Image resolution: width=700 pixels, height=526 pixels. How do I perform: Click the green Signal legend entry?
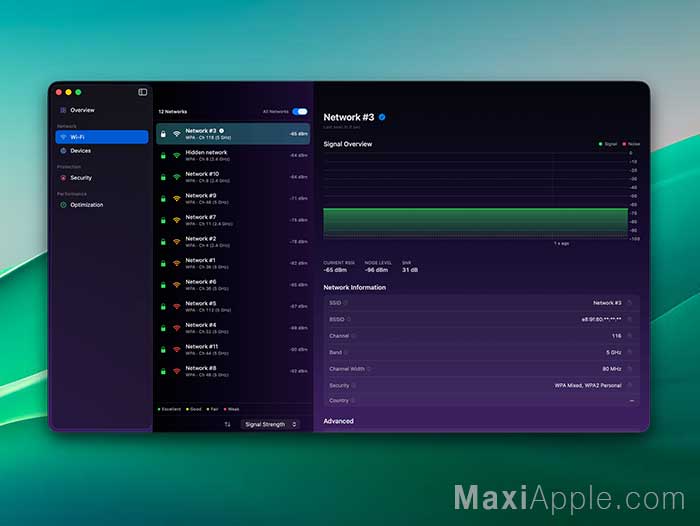(608, 144)
